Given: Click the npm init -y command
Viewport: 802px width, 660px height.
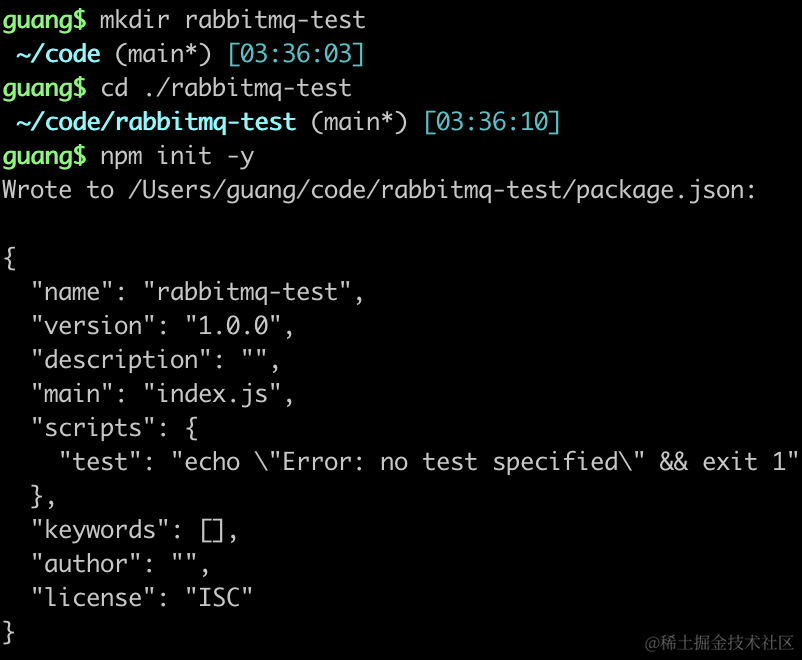Looking at the screenshot, I should [177, 157].
